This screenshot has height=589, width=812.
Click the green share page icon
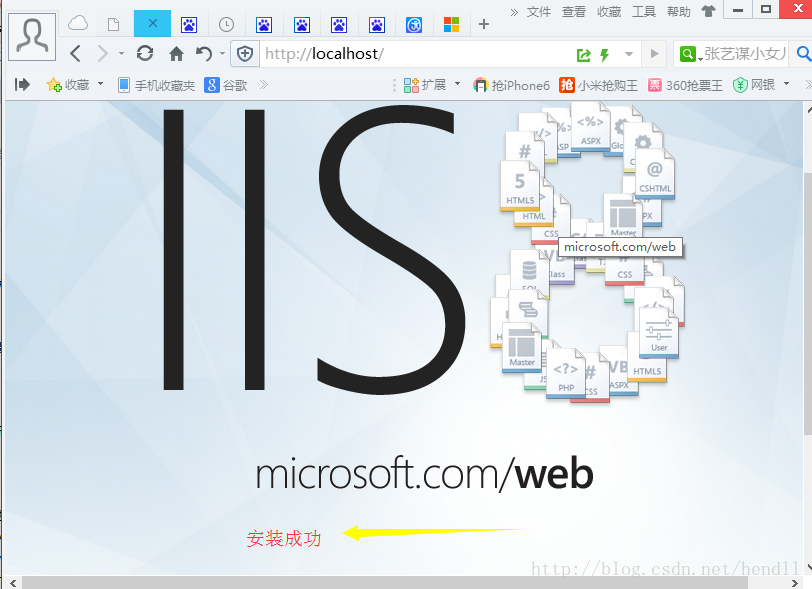coord(584,54)
